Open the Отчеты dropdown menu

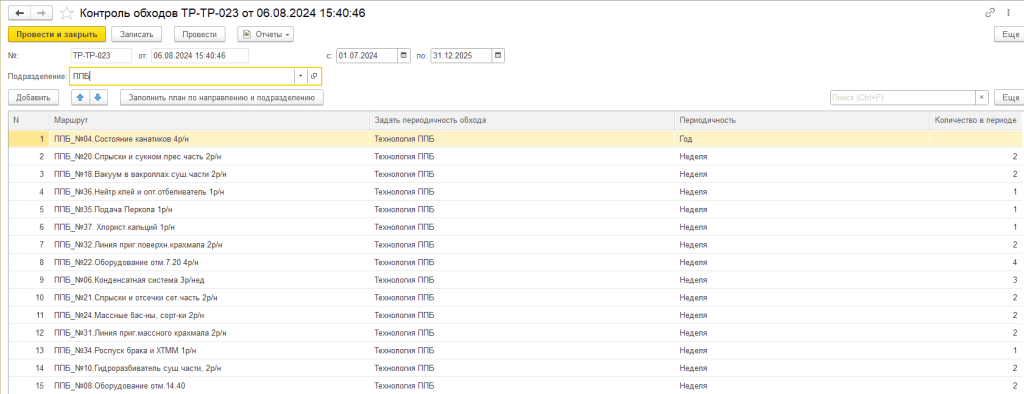[265, 34]
